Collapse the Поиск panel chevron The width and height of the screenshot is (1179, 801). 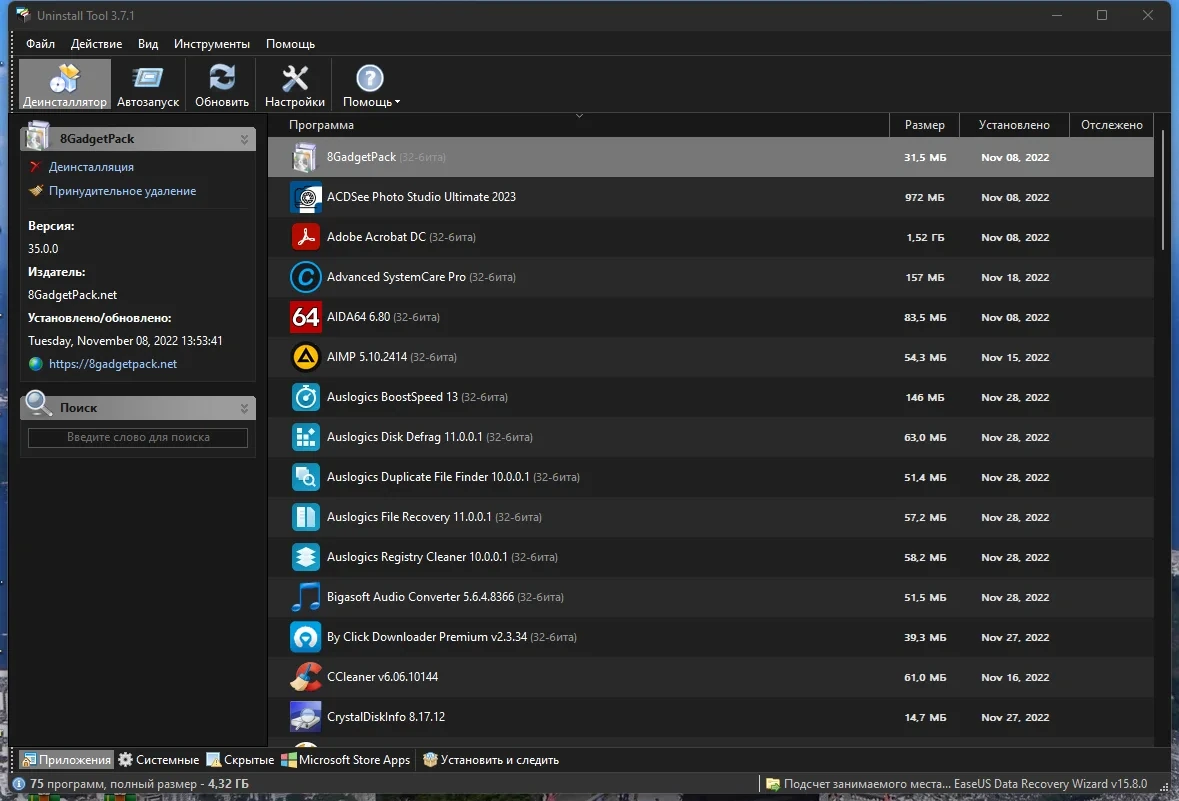[244, 408]
